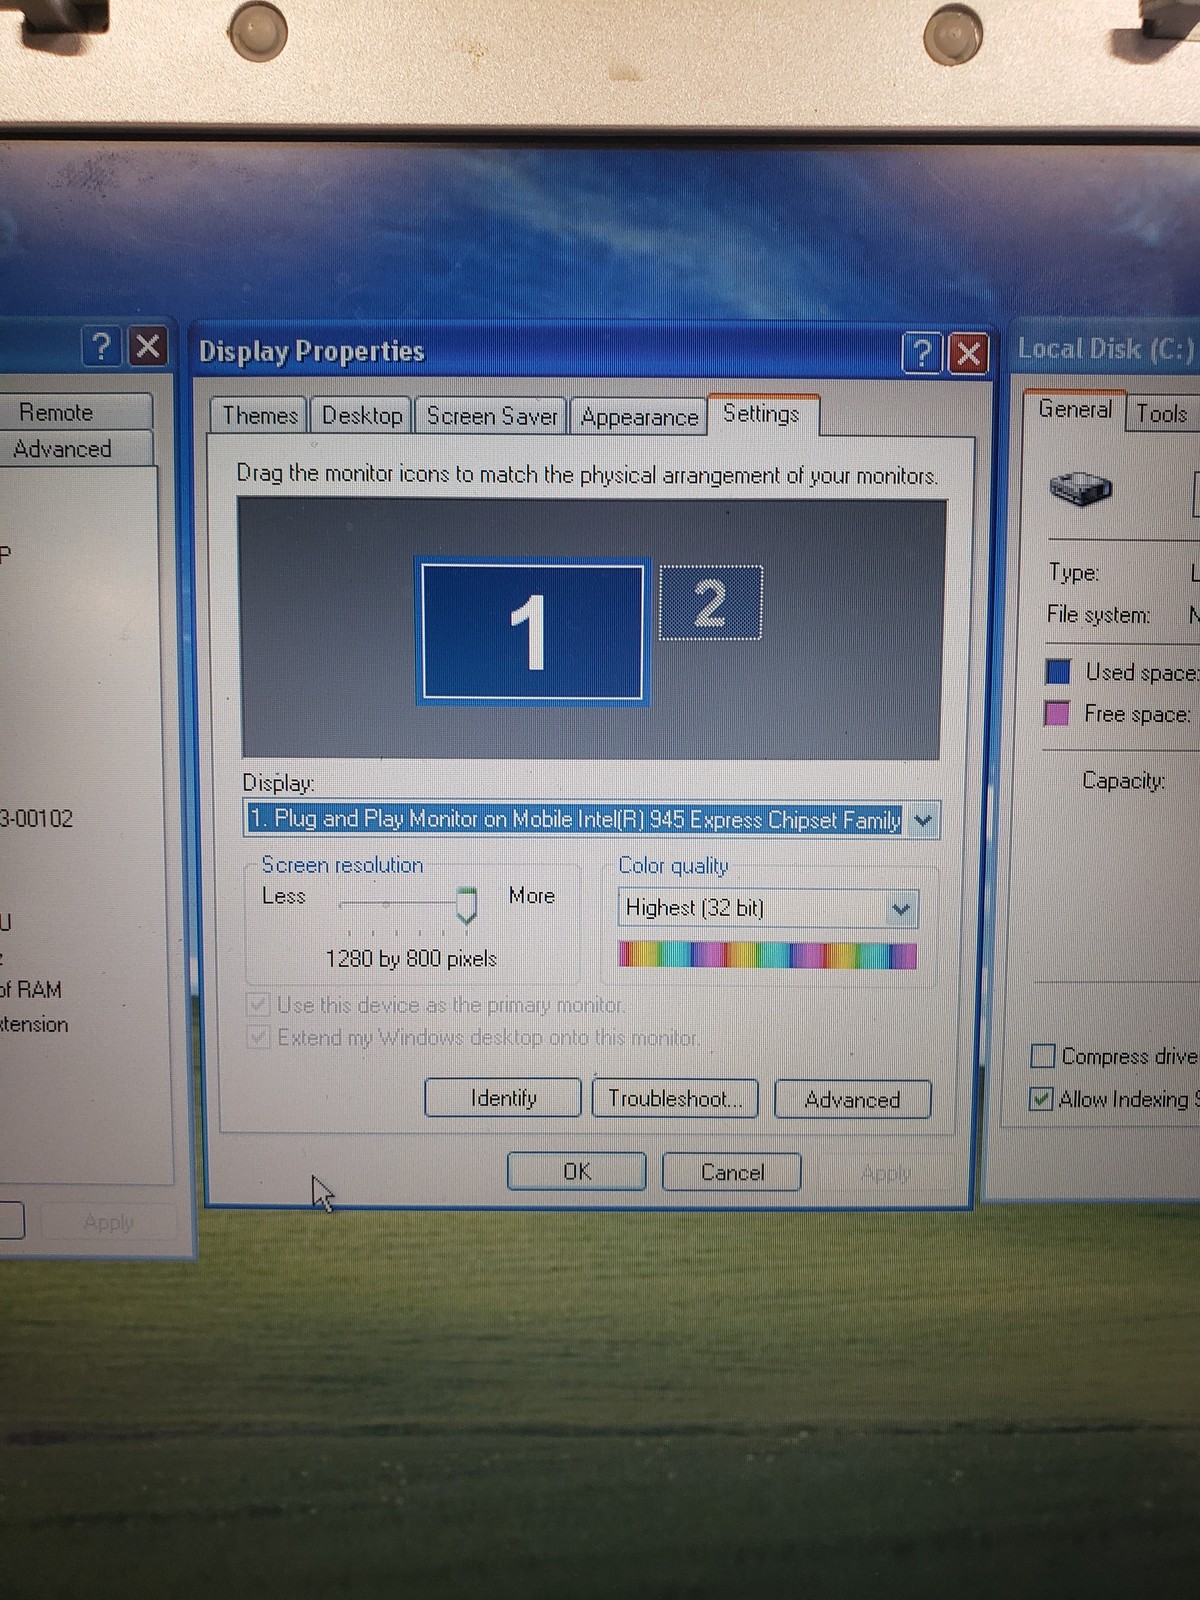1200x1600 pixels.
Task: Click the Identify button
Action: pyautogui.click(x=503, y=1098)
